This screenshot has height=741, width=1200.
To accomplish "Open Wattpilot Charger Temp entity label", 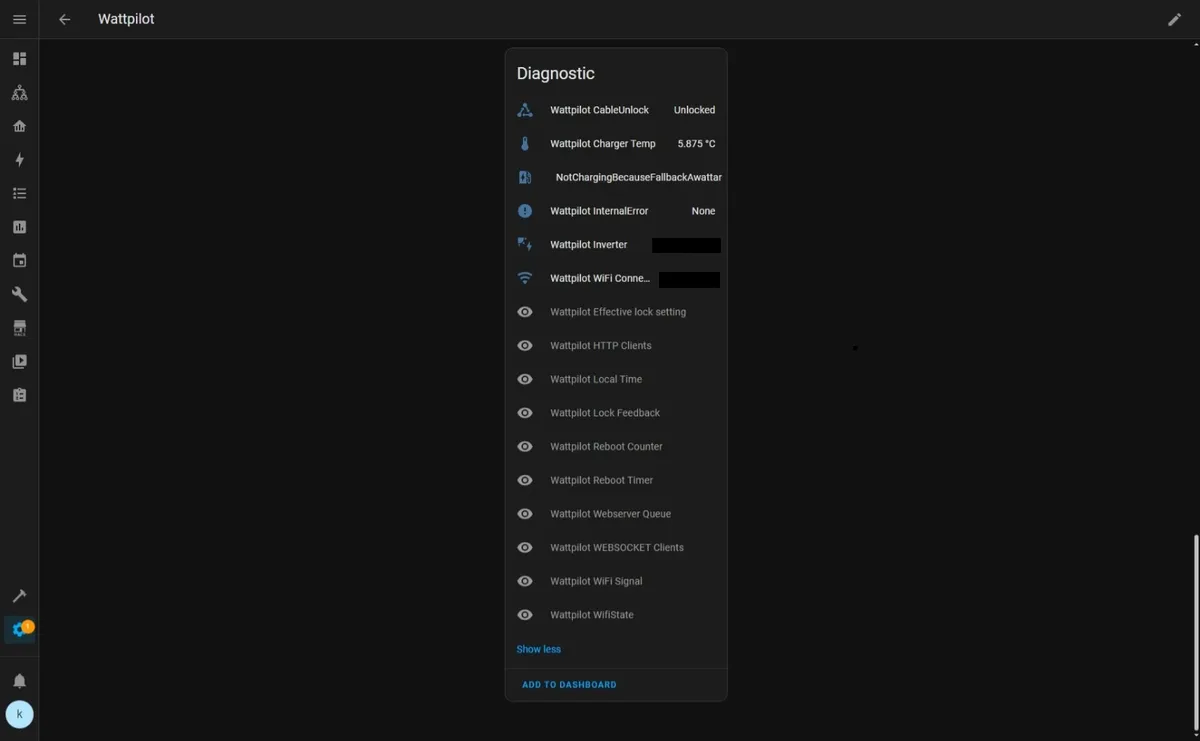I will tap(603, 144).
